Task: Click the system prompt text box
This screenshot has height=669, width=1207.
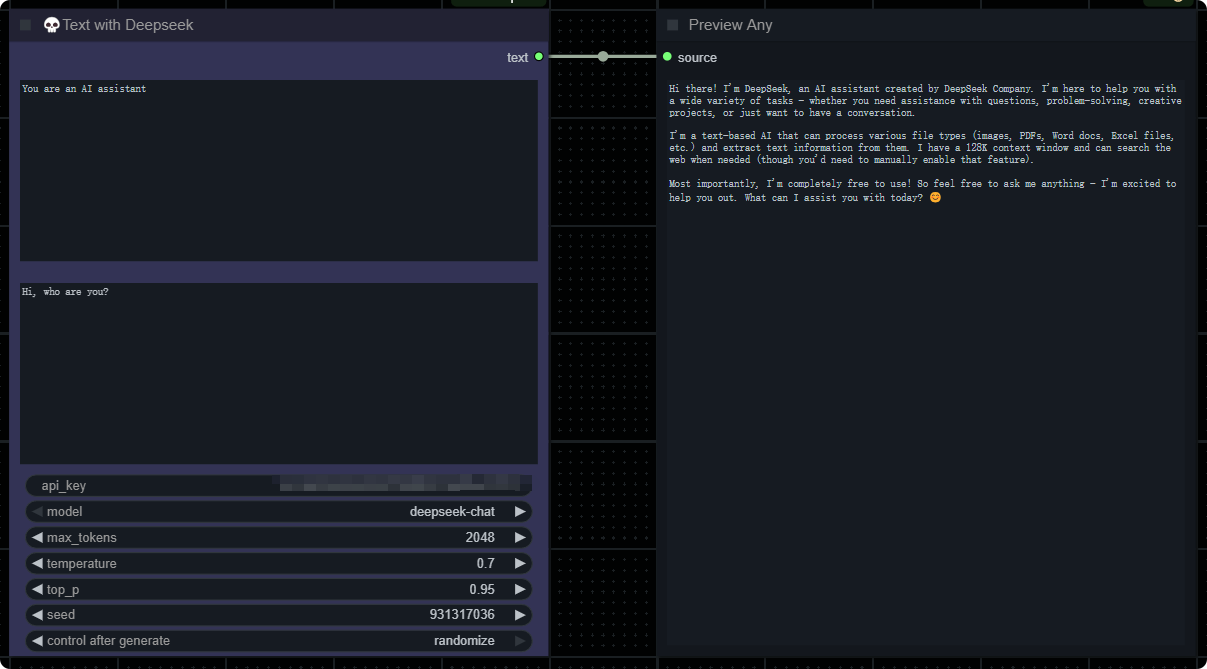Action: (x=278, y=170)
